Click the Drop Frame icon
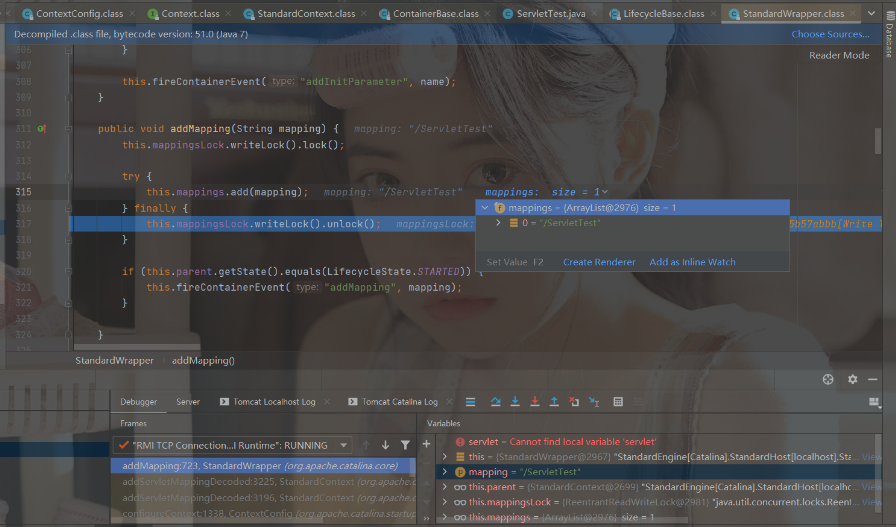 click(x=574, y=402)
